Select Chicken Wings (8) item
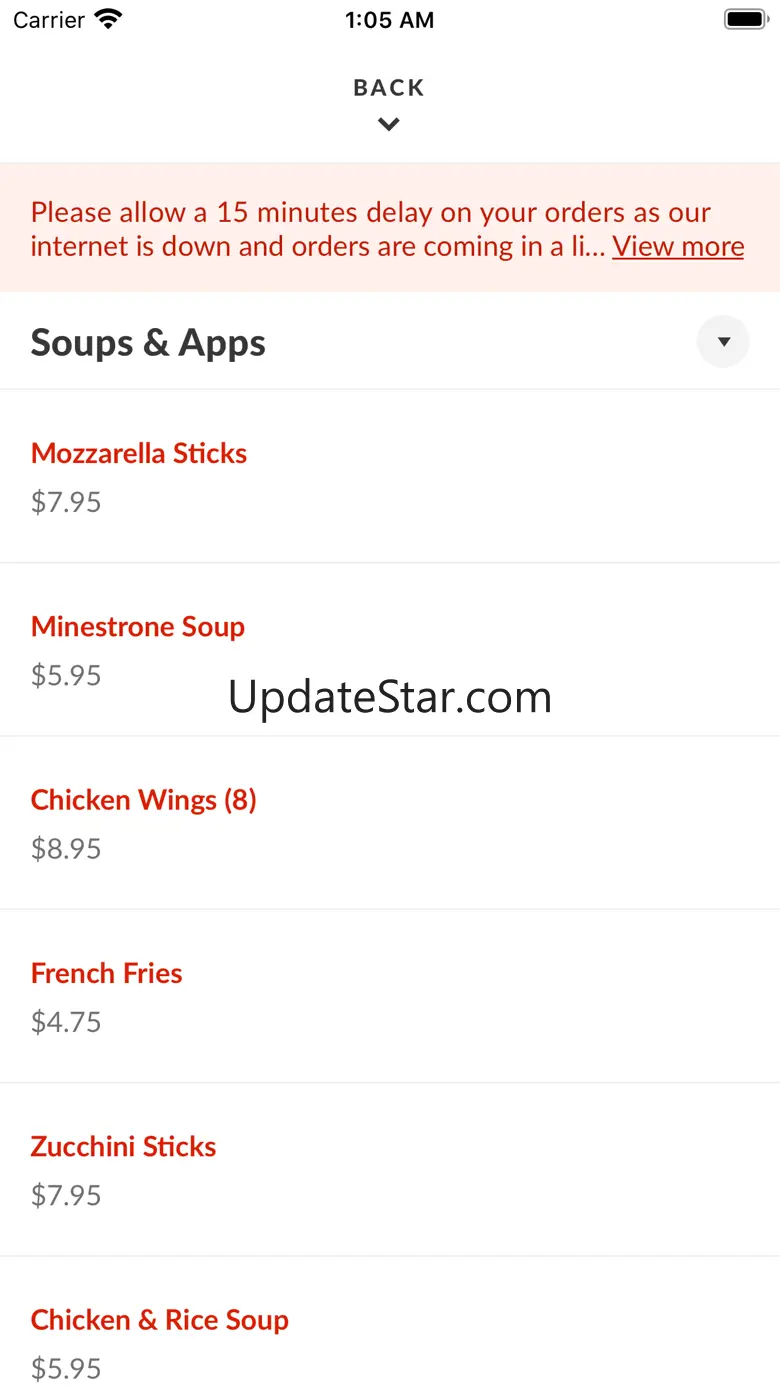This screenshot has width=780, height=1387. tap(144, 800)
